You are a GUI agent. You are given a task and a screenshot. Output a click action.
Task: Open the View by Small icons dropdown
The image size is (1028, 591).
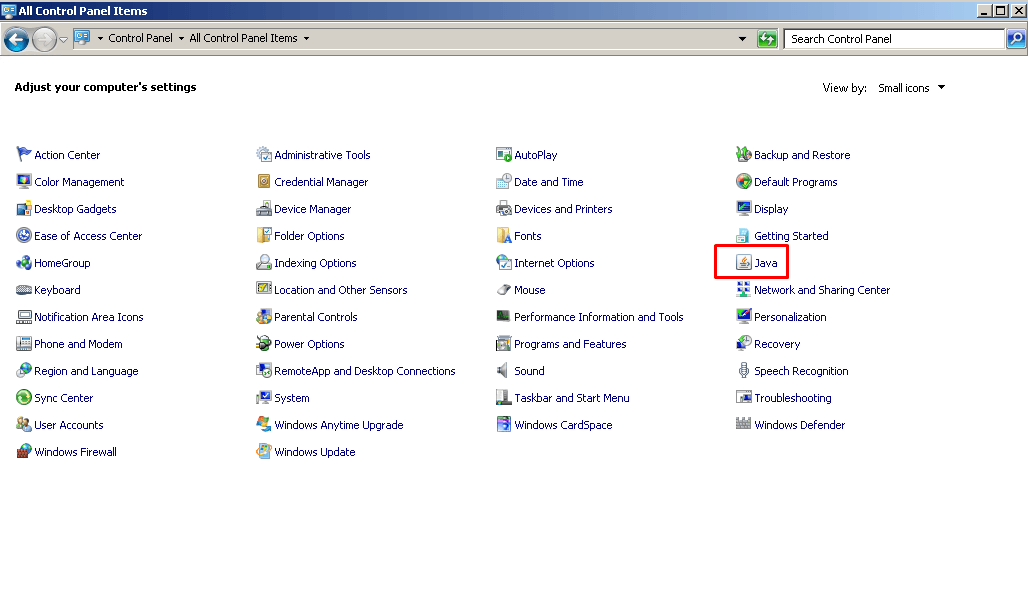911,88
